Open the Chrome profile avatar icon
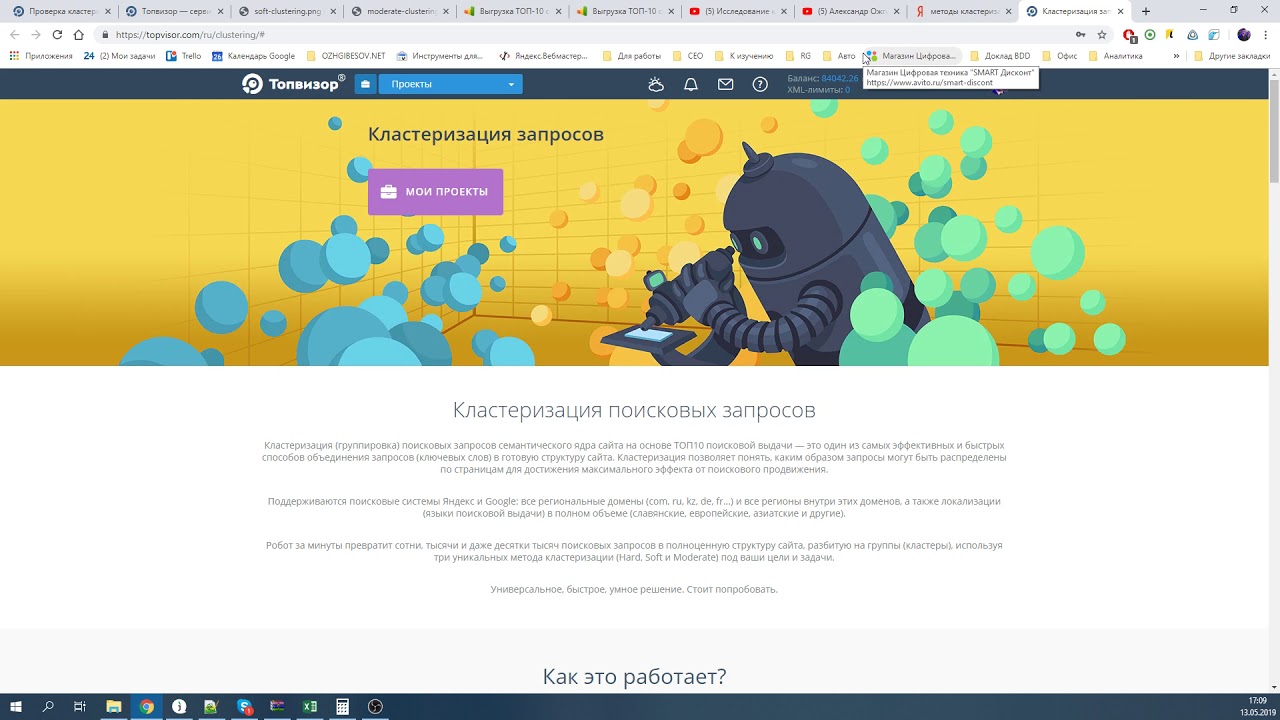 (x=1244, y=35)
